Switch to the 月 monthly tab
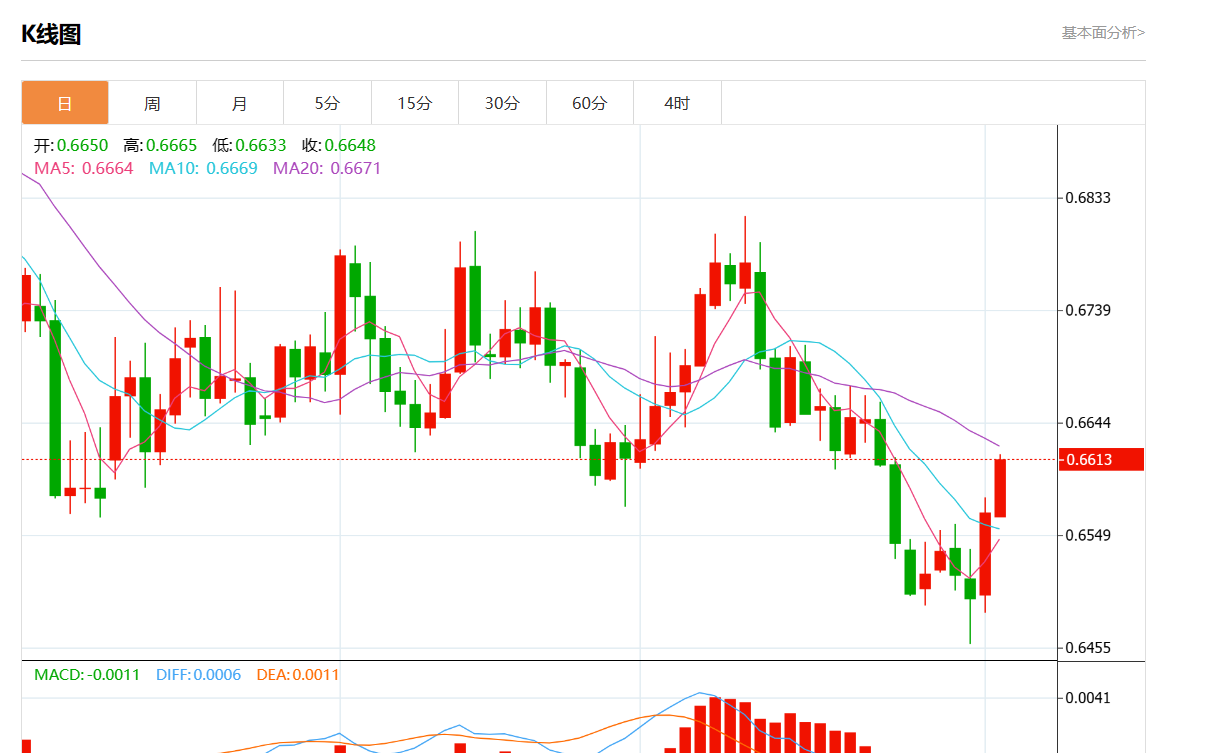The width and height of the screenshot is (1222, 753). coord(240,103)
